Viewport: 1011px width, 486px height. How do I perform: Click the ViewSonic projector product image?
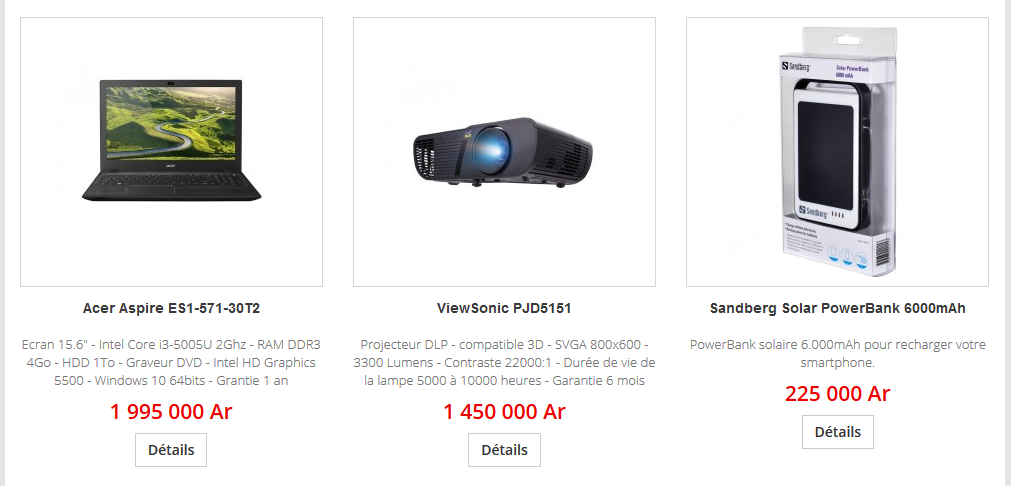pyautogui.click(x=504, y=152)
